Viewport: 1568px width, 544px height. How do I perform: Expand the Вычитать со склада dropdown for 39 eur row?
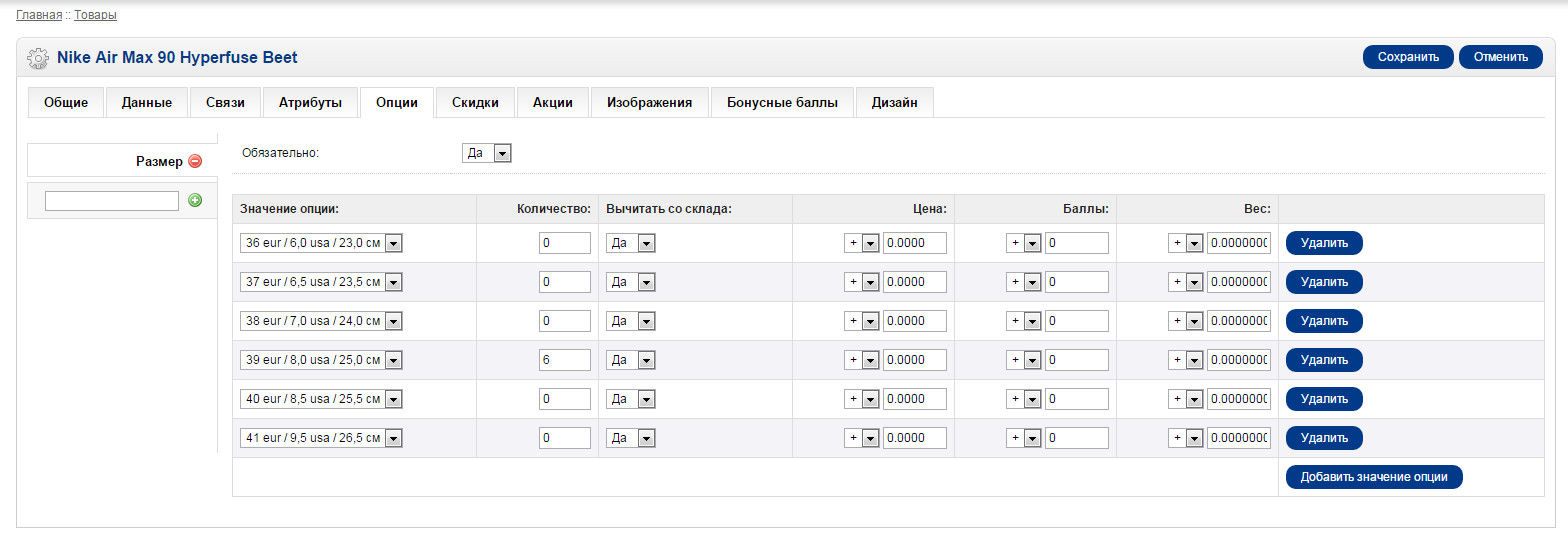631,360
